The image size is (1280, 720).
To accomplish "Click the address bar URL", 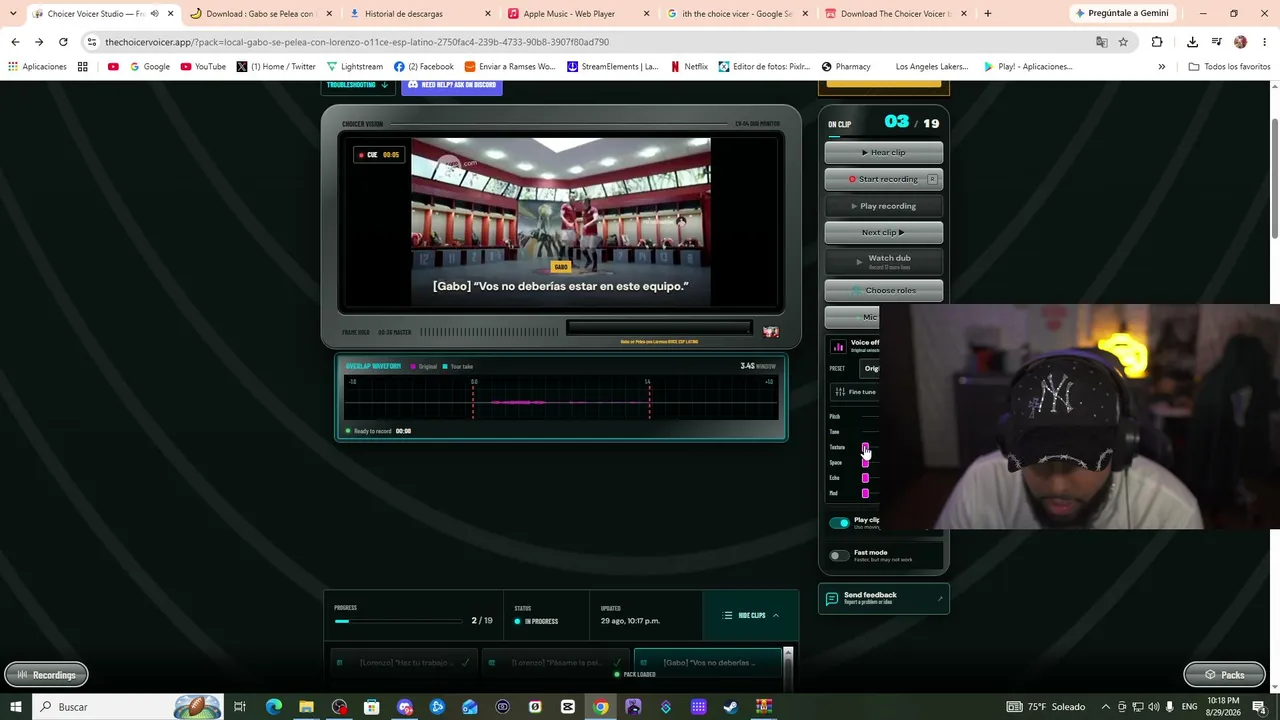I will click(x=357, y=42).
